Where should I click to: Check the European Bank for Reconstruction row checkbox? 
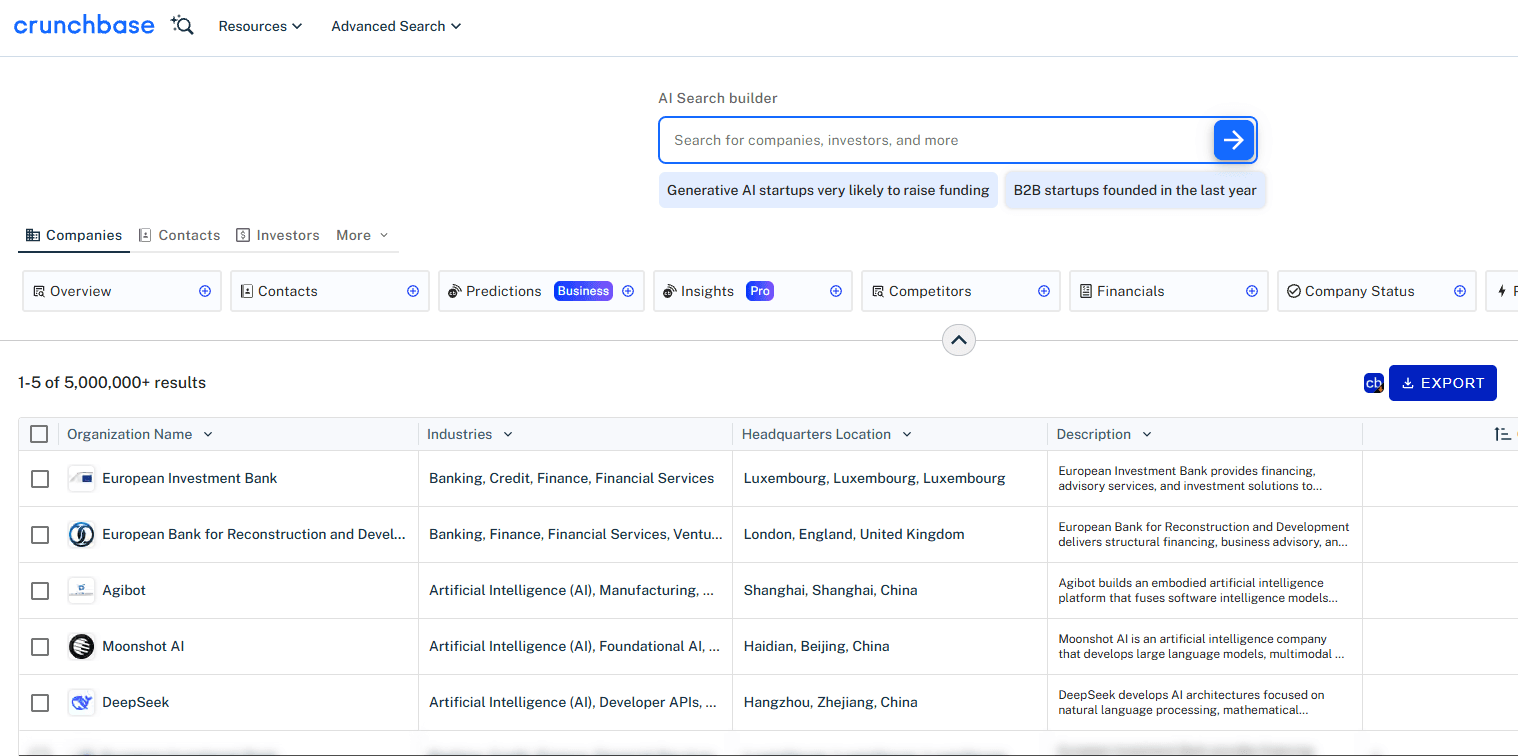pos(40,535)
